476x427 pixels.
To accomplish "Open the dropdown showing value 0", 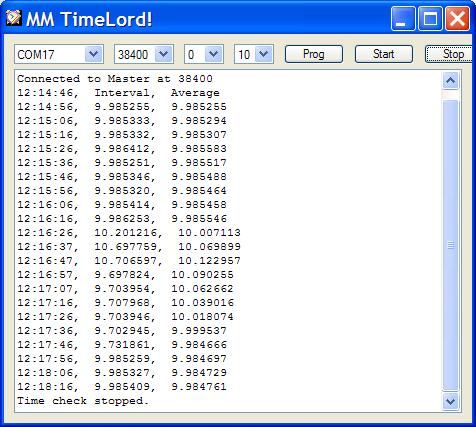I will 213,54.
